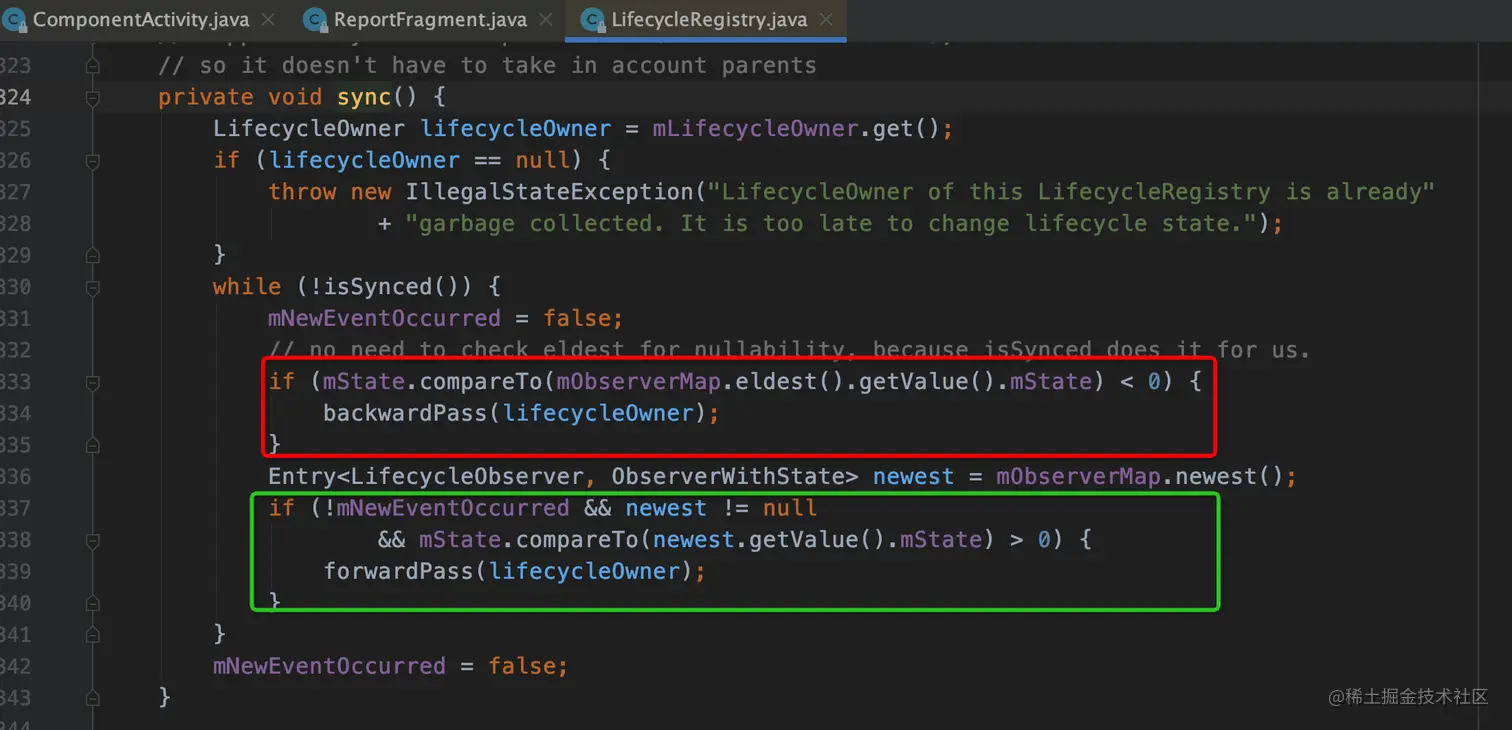Image resolution: width=1512 pixels, height=730 pixels.
Task: Click the fold marker next to line 838
Action: coord(92,540)
